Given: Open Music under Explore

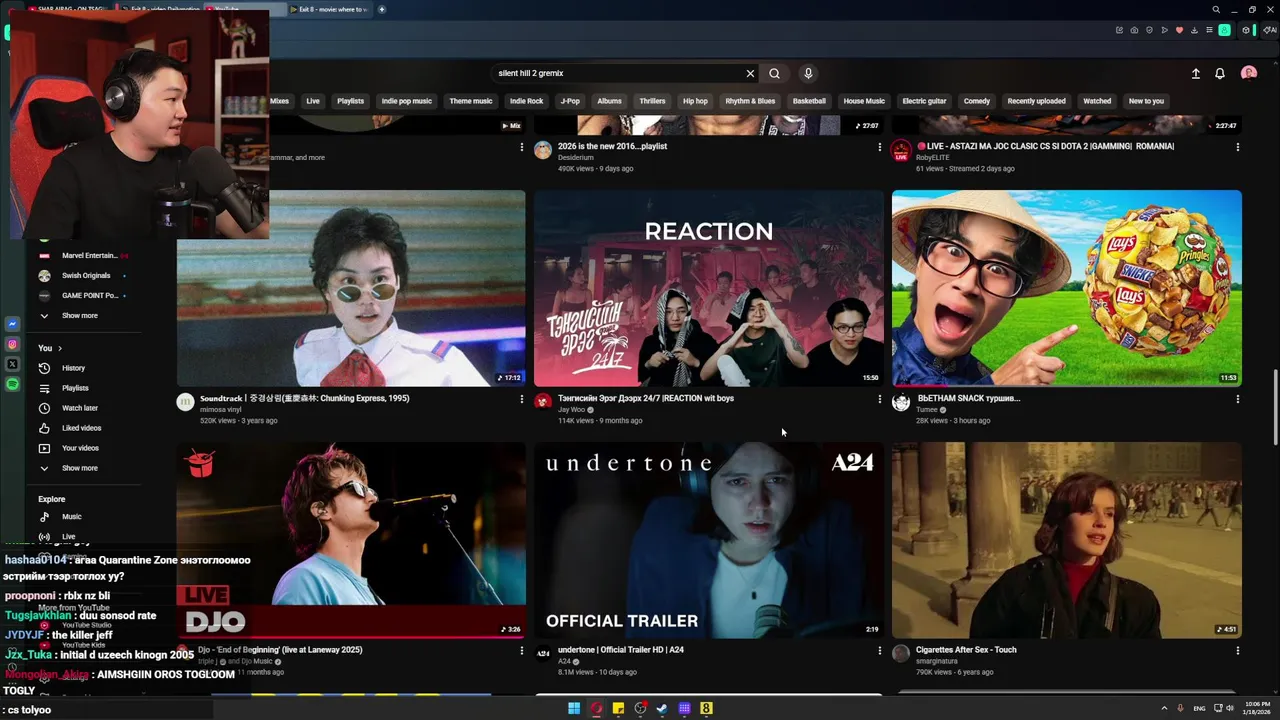Looking at the screenshot, I should 71,517.
